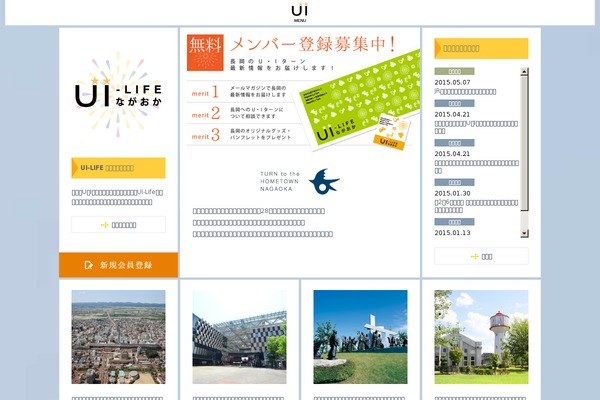Click the 2015.01.13 news date

coord(452,233)
